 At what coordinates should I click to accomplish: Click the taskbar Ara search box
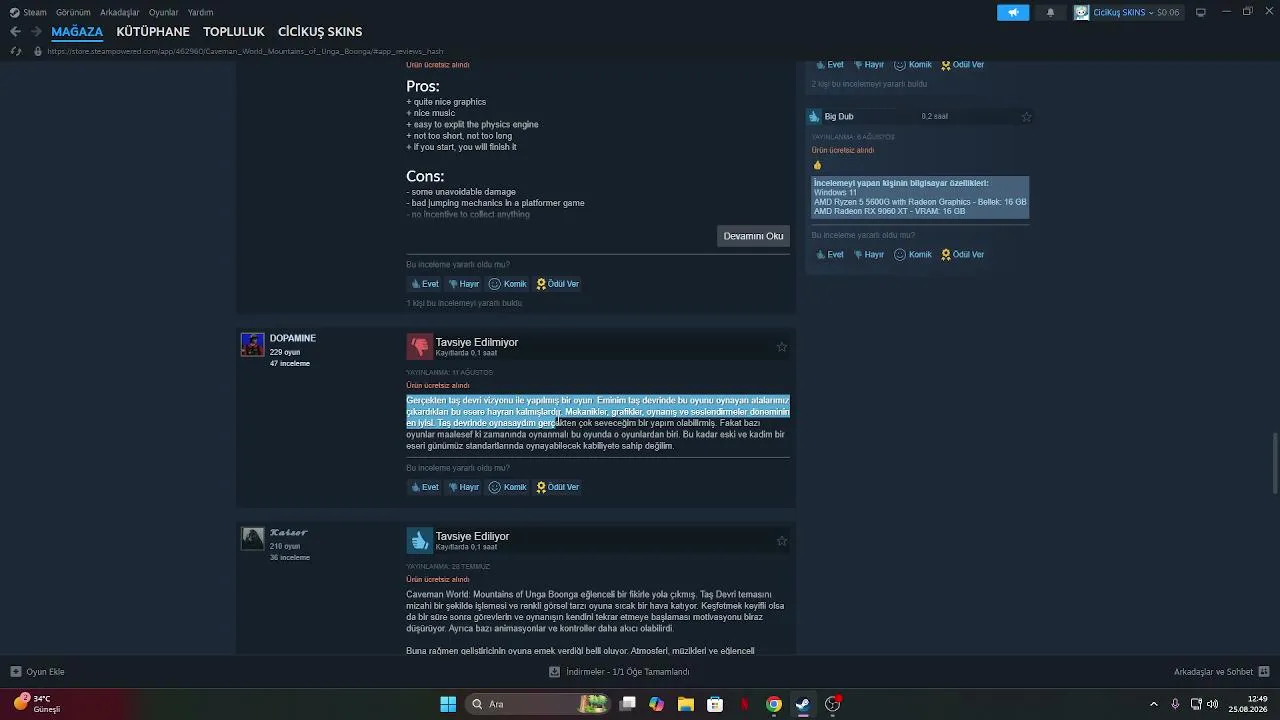(x=539, y=704)
